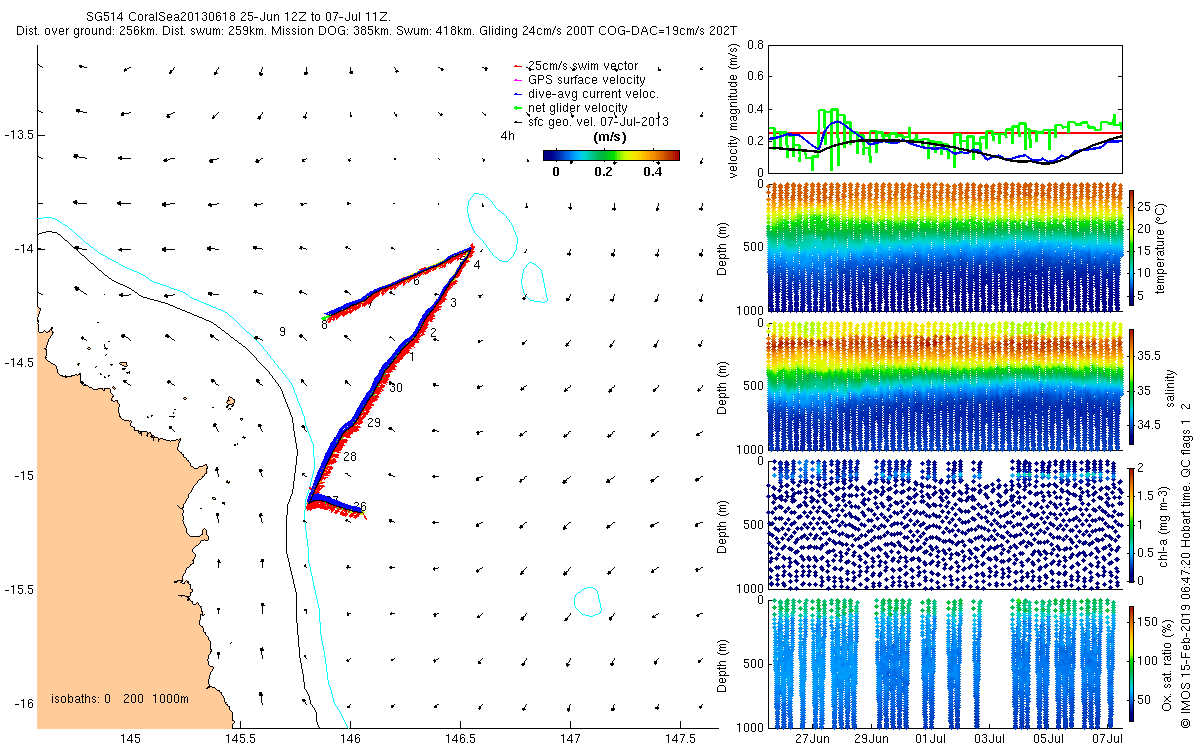The image size is (1200, 750).
Task: Click the blue dive-avg current legend marker
Action: tap(518, 94)
